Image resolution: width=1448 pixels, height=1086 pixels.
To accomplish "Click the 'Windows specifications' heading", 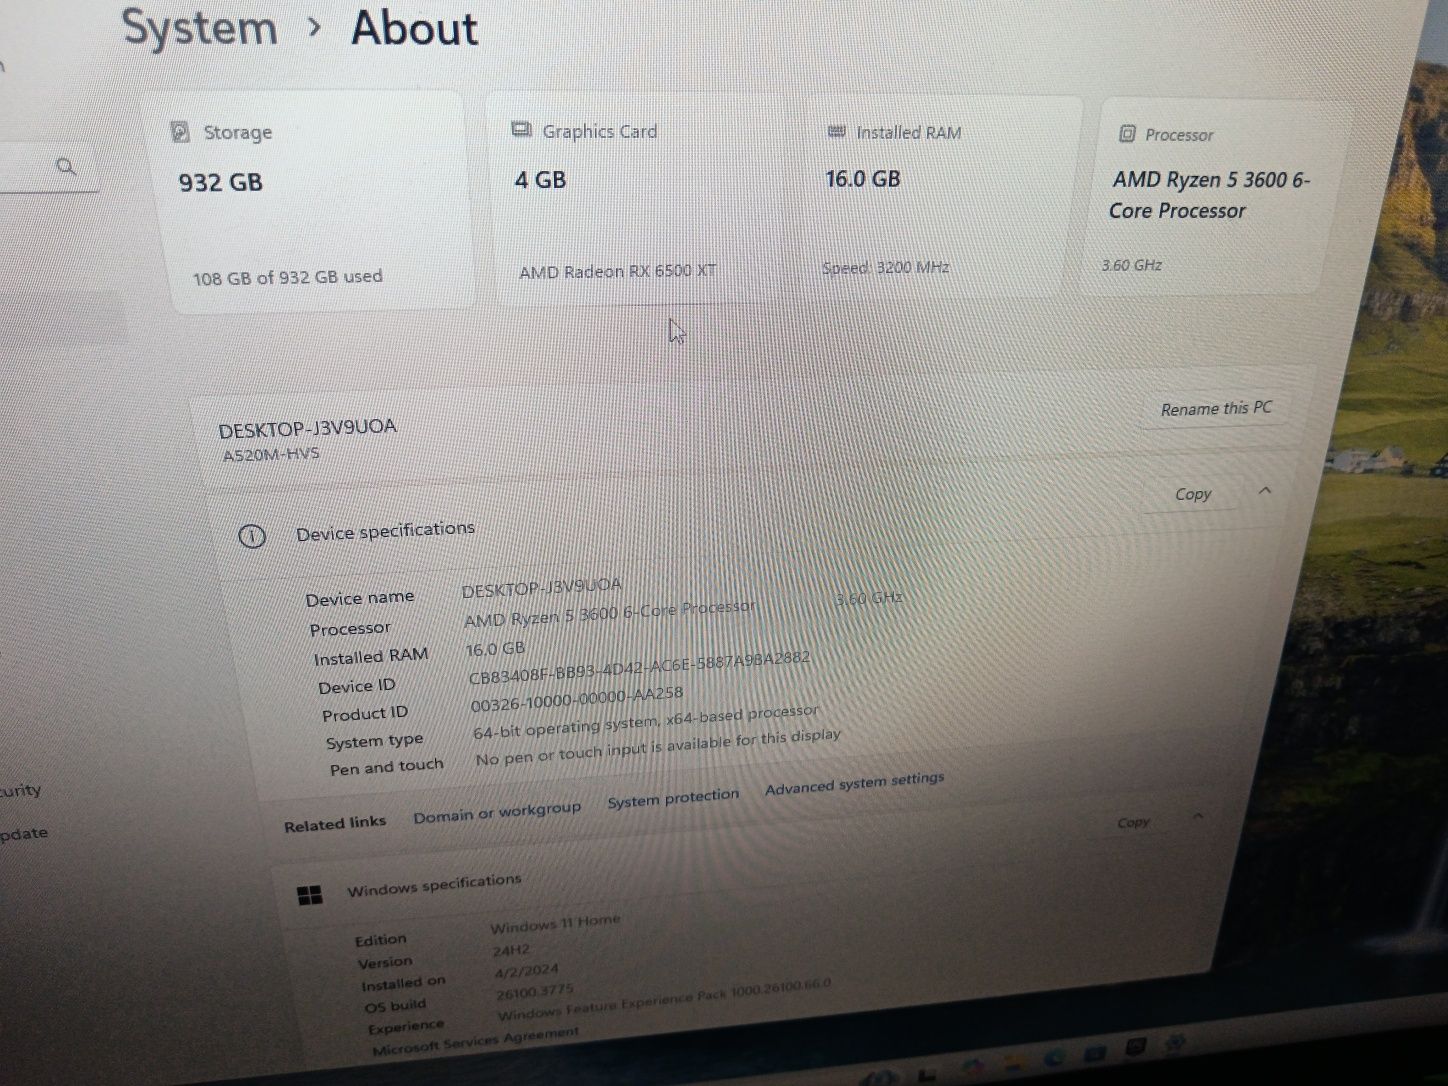I will click(434, 885).
